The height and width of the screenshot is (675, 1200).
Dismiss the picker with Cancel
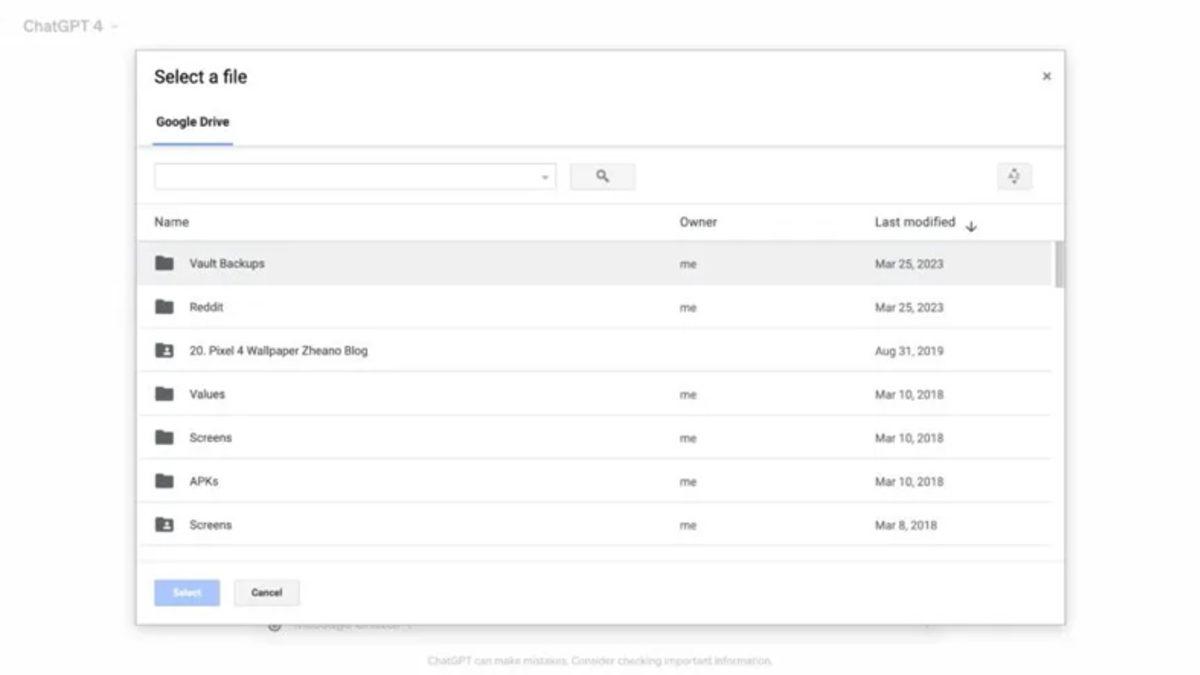266,592
